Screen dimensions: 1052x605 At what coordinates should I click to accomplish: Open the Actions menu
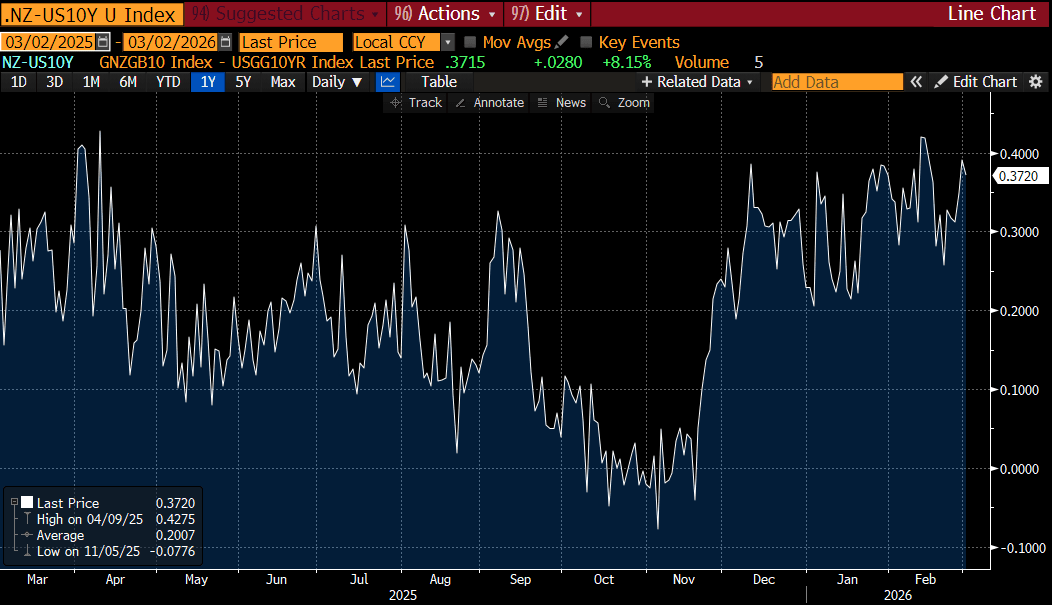point(446,14)
